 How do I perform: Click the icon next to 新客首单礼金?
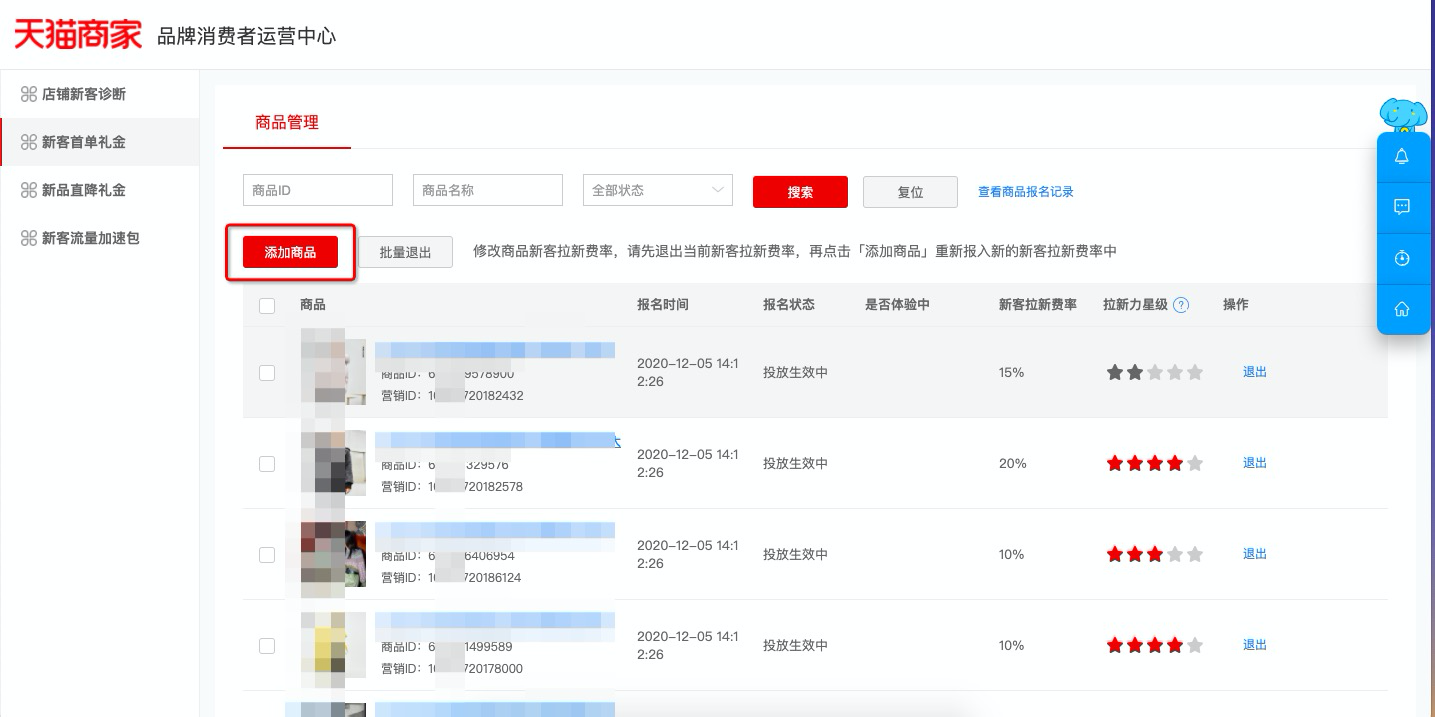(29, 142)
